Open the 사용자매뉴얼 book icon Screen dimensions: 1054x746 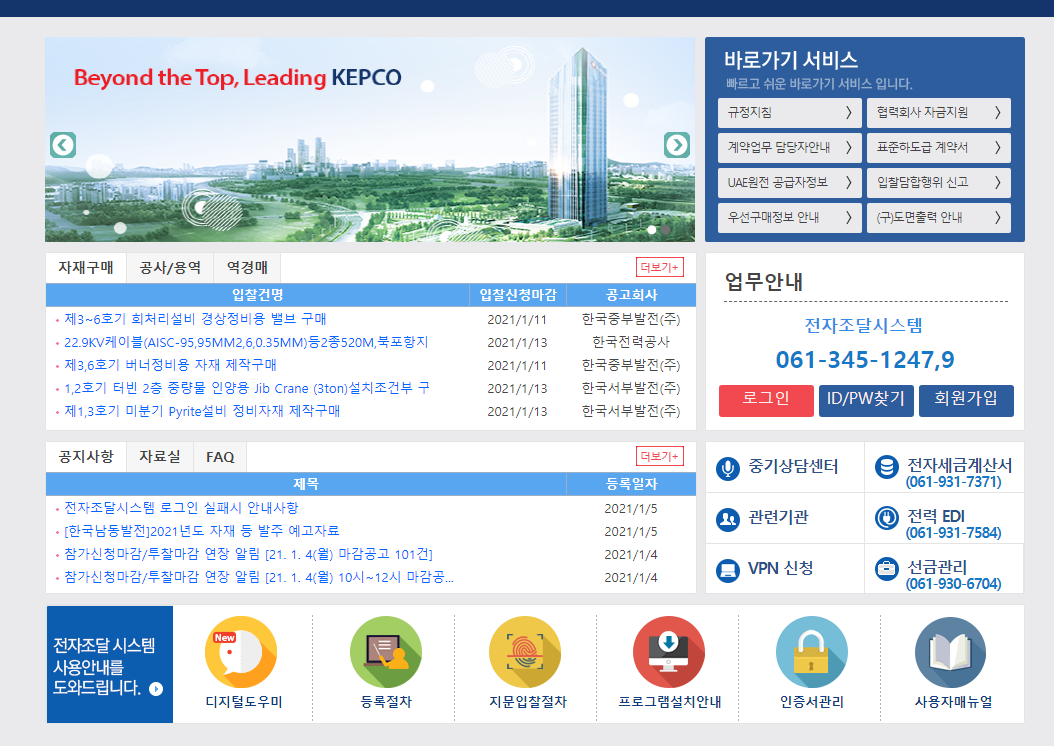(x=950, y=652)
